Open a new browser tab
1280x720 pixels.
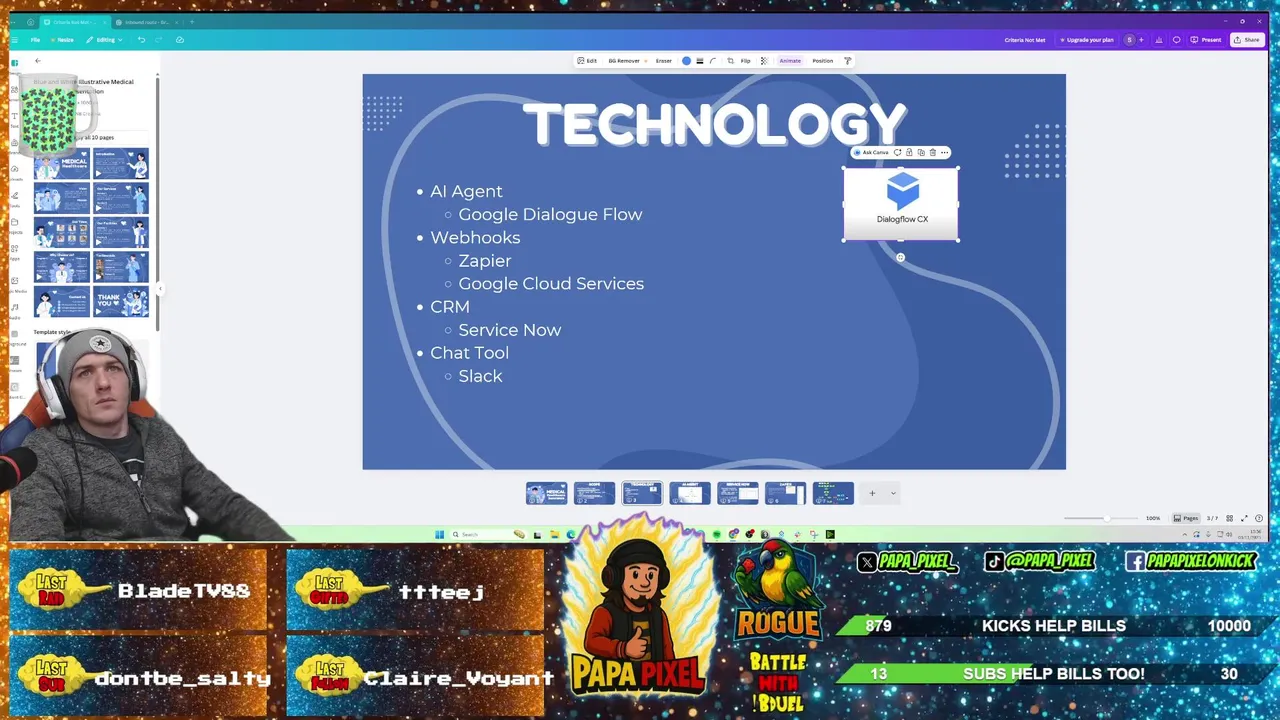click(192, 22)
